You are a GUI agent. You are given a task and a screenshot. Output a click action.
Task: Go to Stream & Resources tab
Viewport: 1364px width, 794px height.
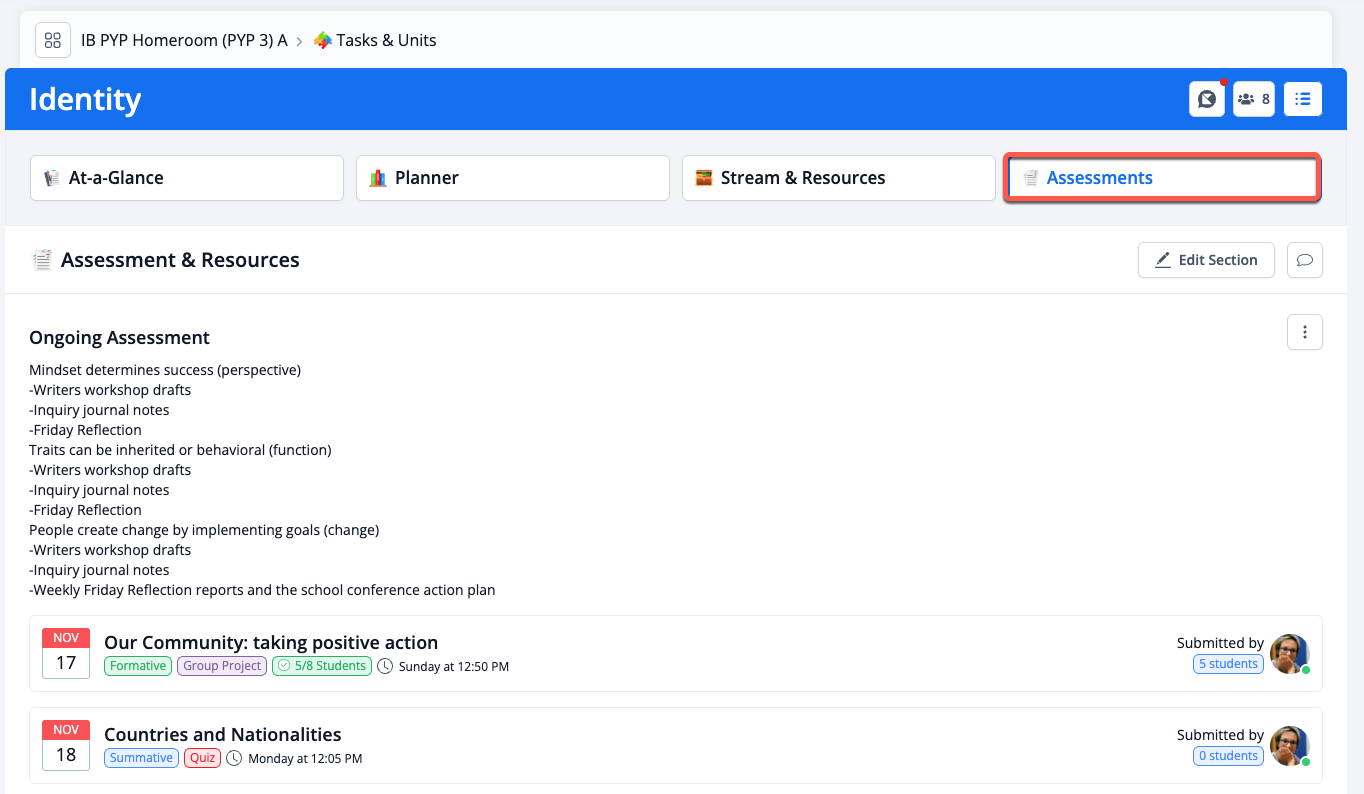[x=838, y=178]
